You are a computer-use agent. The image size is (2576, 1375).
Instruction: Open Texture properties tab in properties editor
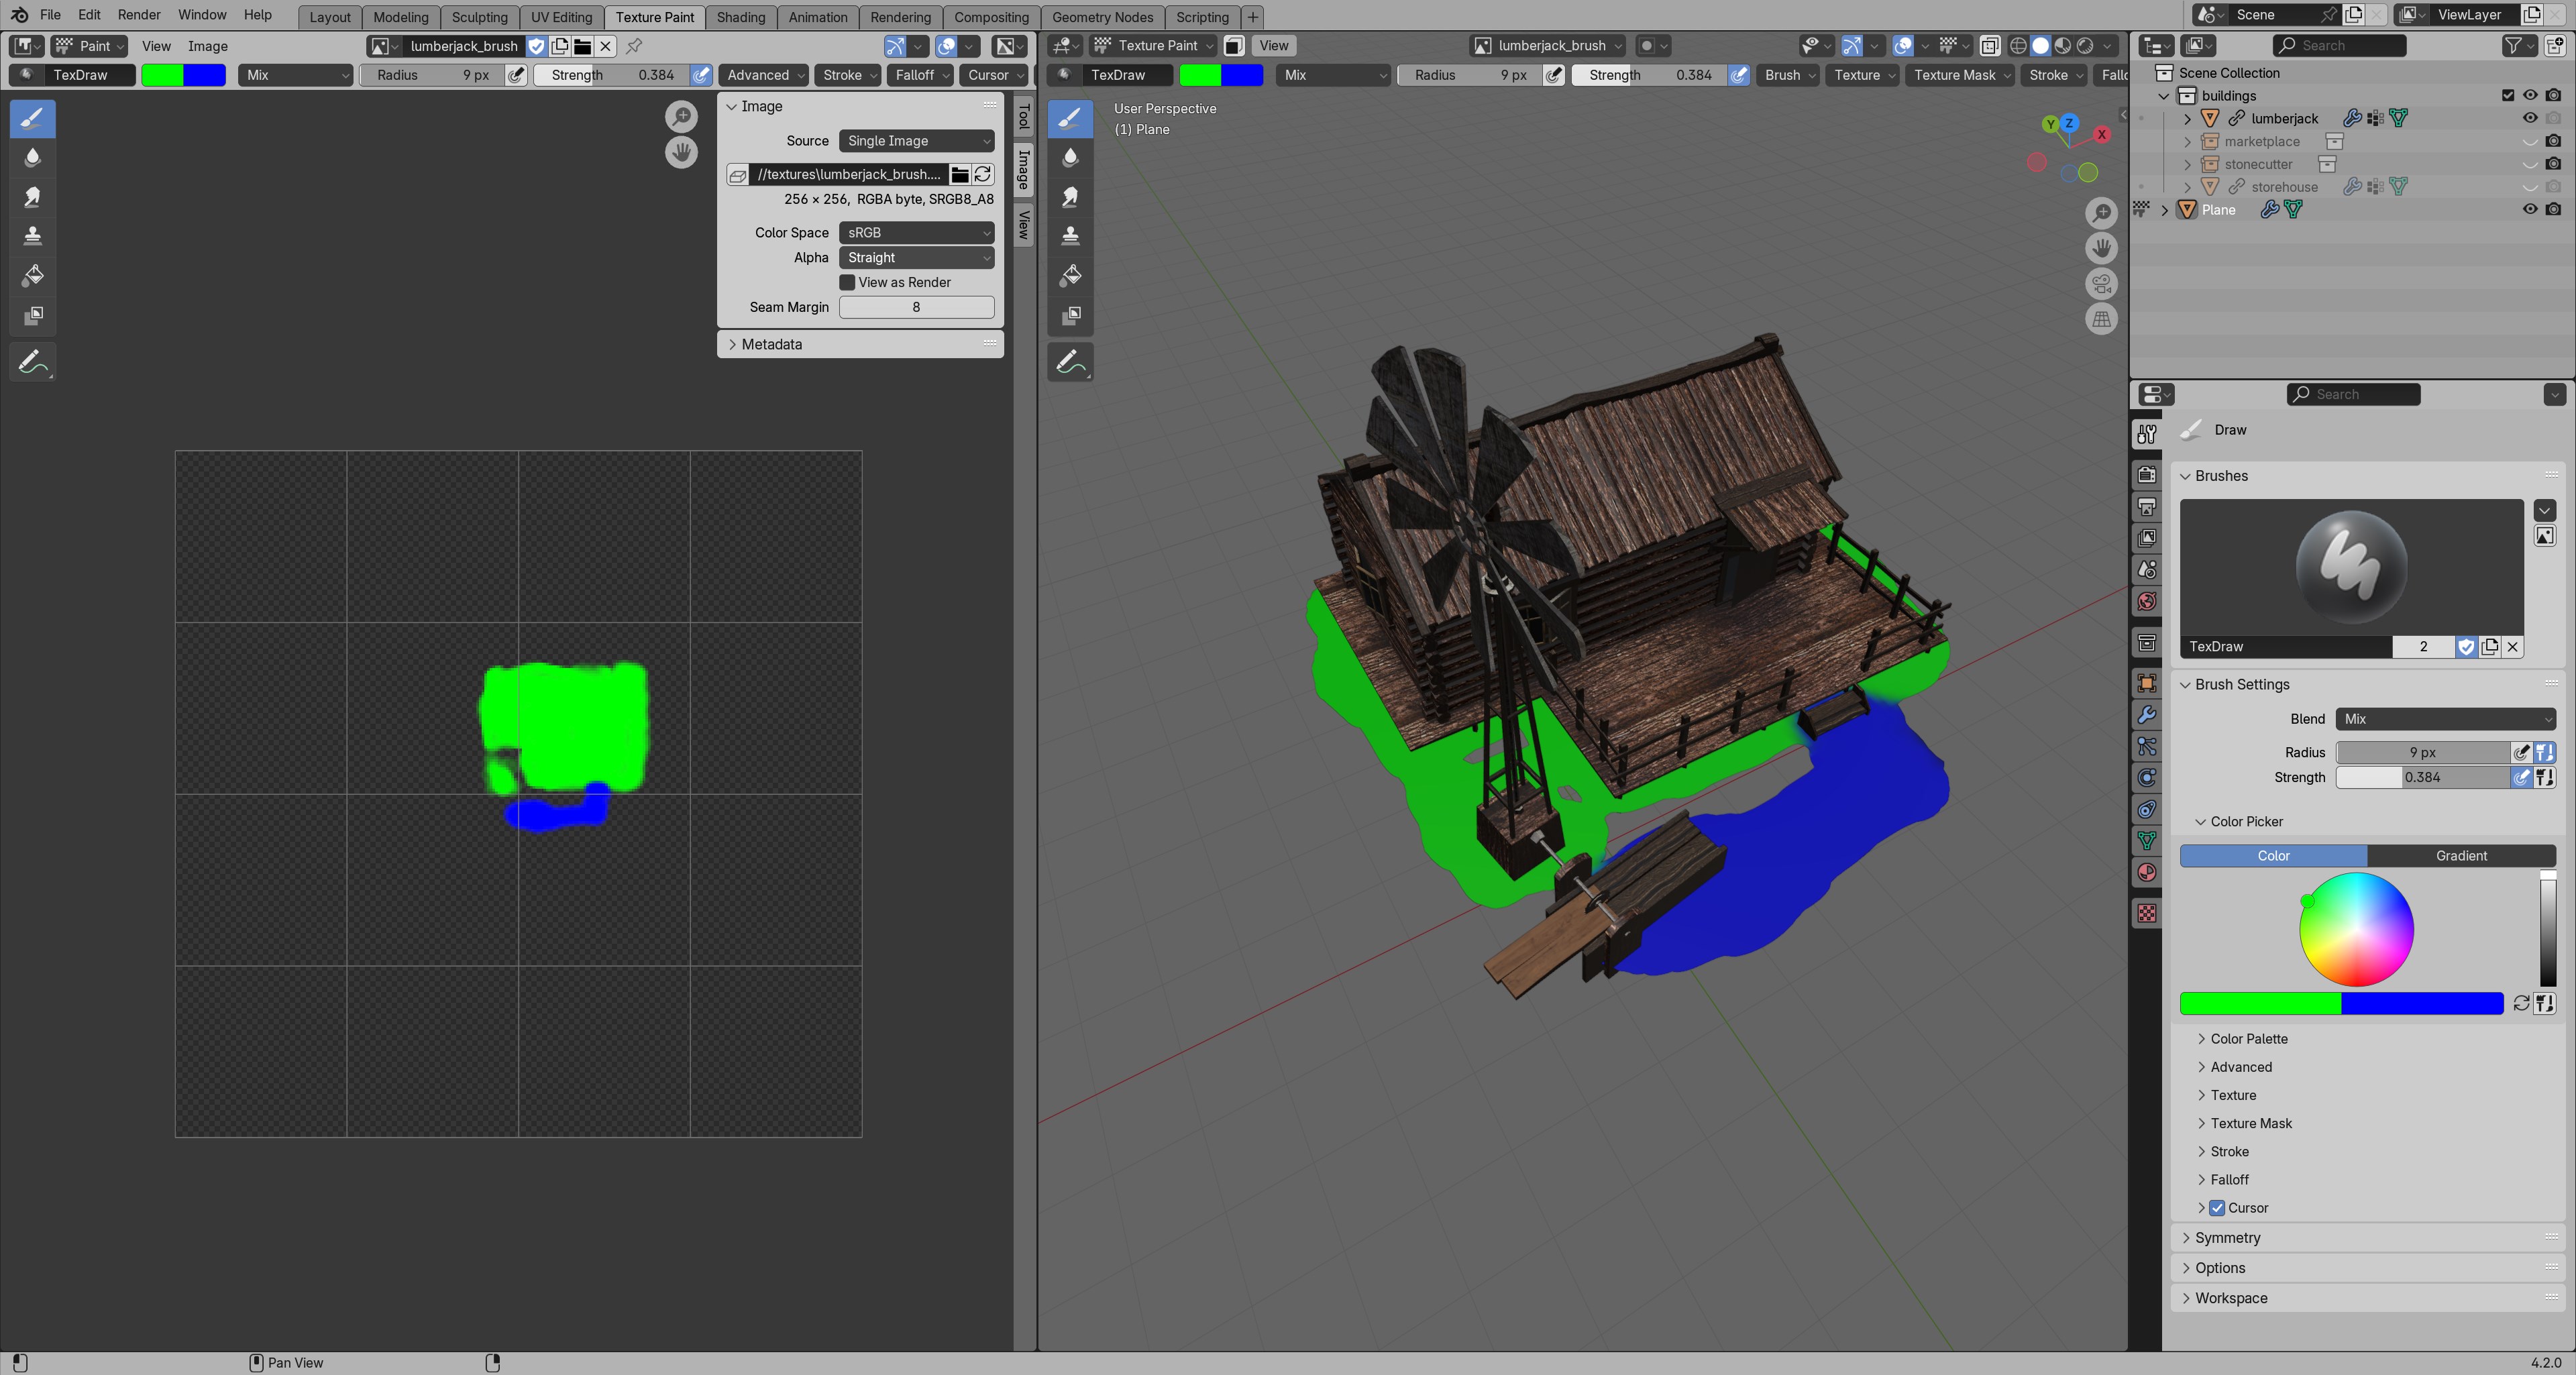[2147, 913]
